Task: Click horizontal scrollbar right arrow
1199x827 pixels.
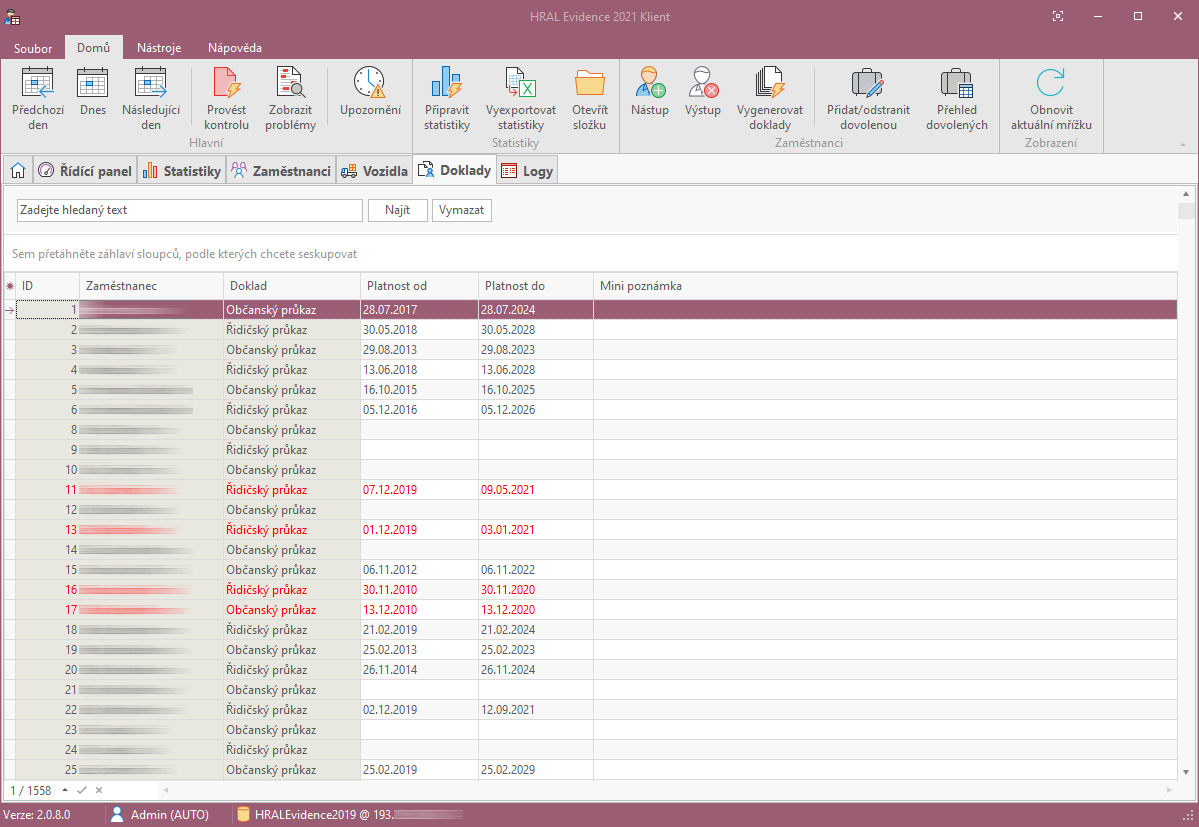Action: (1169, 790)
